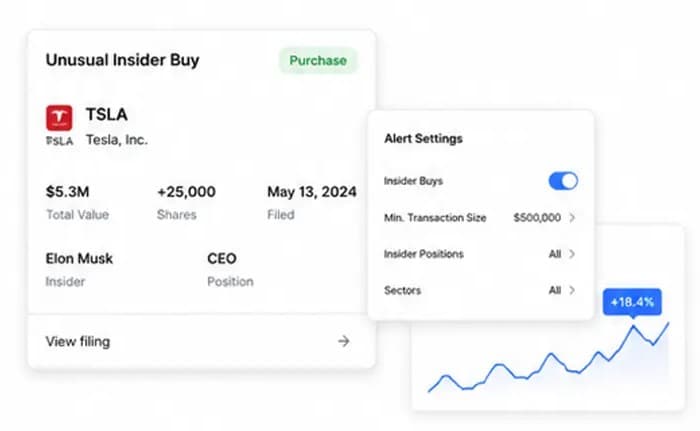This screenshot has width=700, height=431.
Task: Click the TSLA ticker heading
Action: tap(107, 114)
